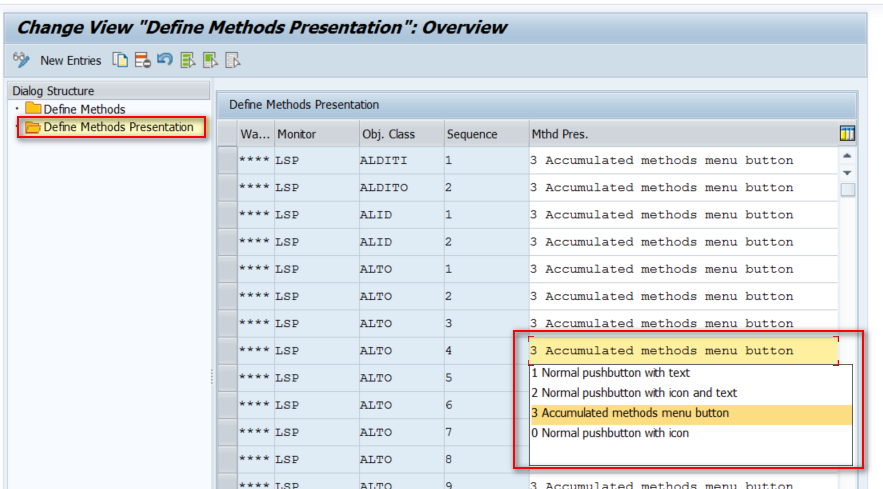
Task: Click the Sequence column header
Action: click(487, 134)
